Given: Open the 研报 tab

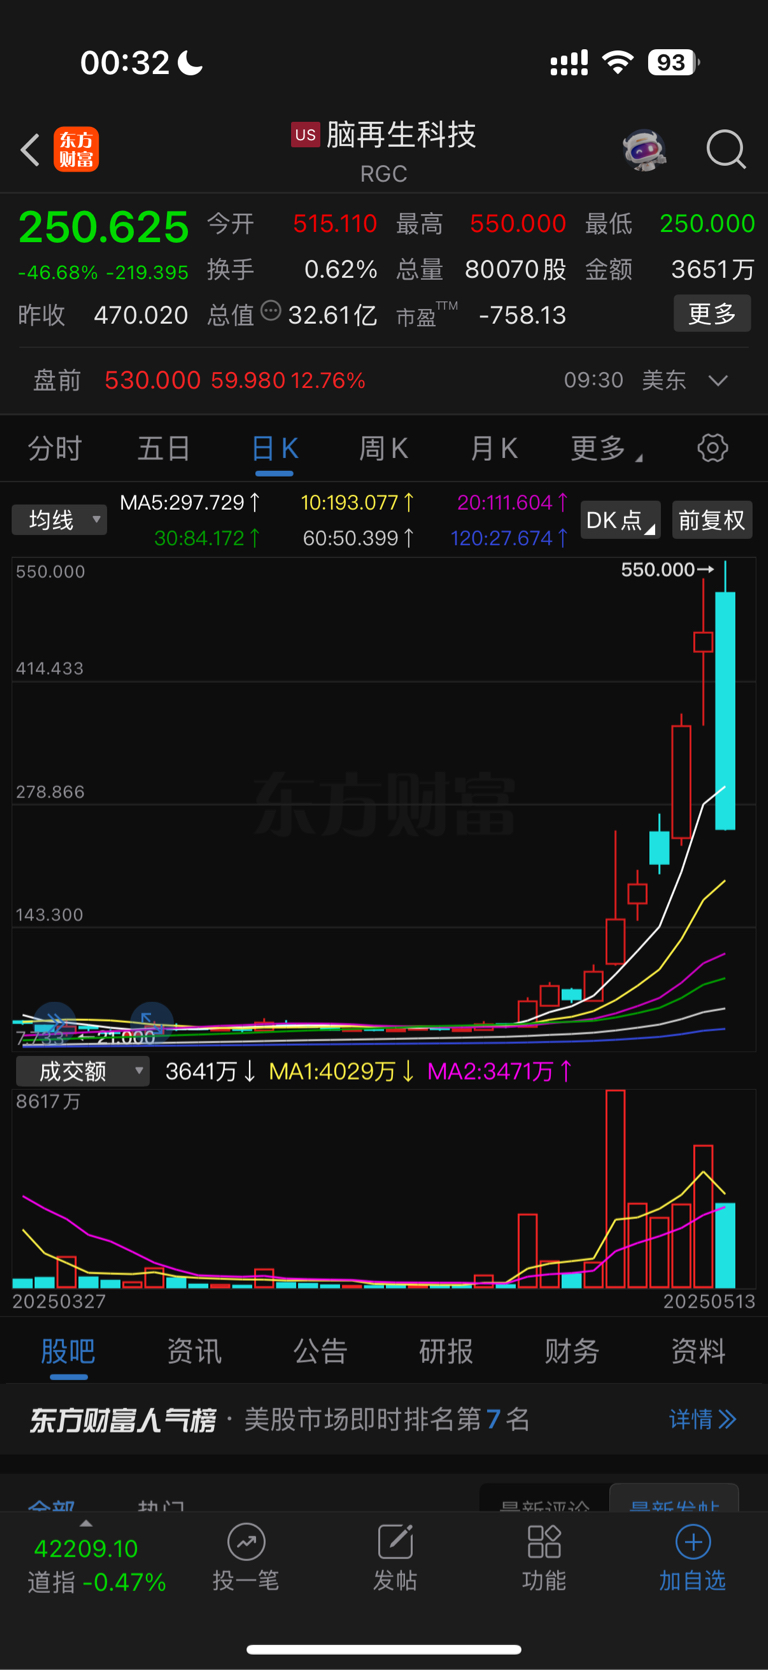Looking at the screenshot, I should click(x=446, y=1352).
